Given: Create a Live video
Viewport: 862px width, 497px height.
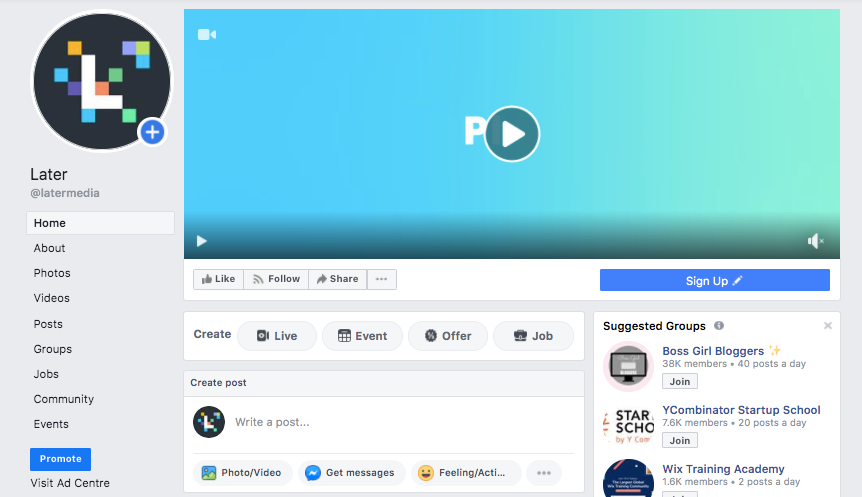Looking at the screenshot, I should [277, 336].
